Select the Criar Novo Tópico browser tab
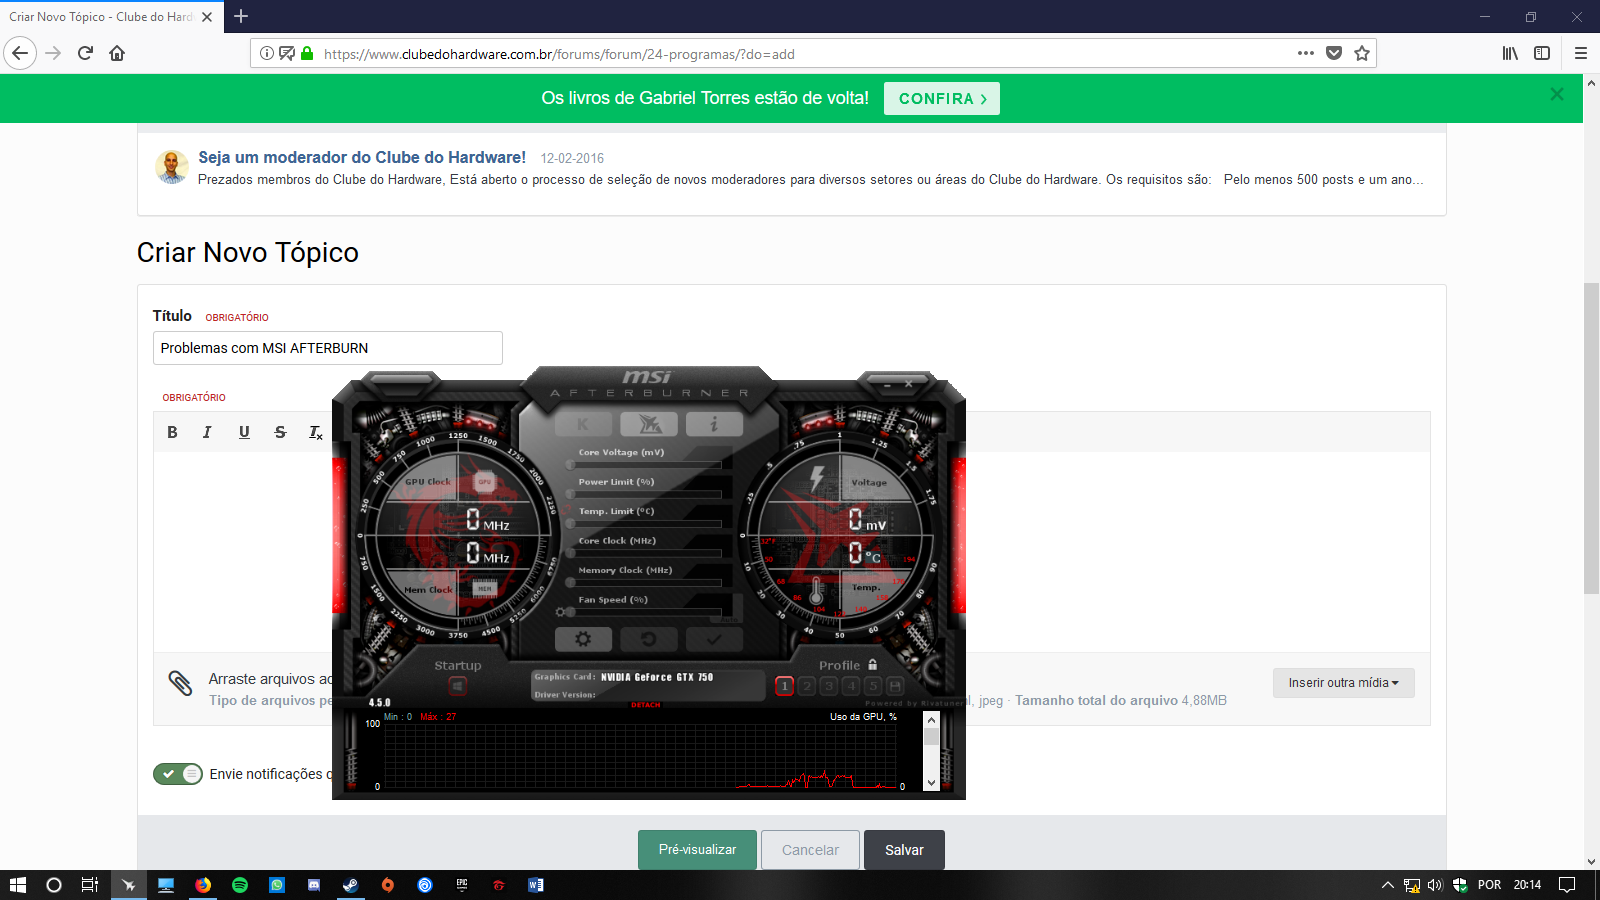1600x900 pixels. (110, 17)
